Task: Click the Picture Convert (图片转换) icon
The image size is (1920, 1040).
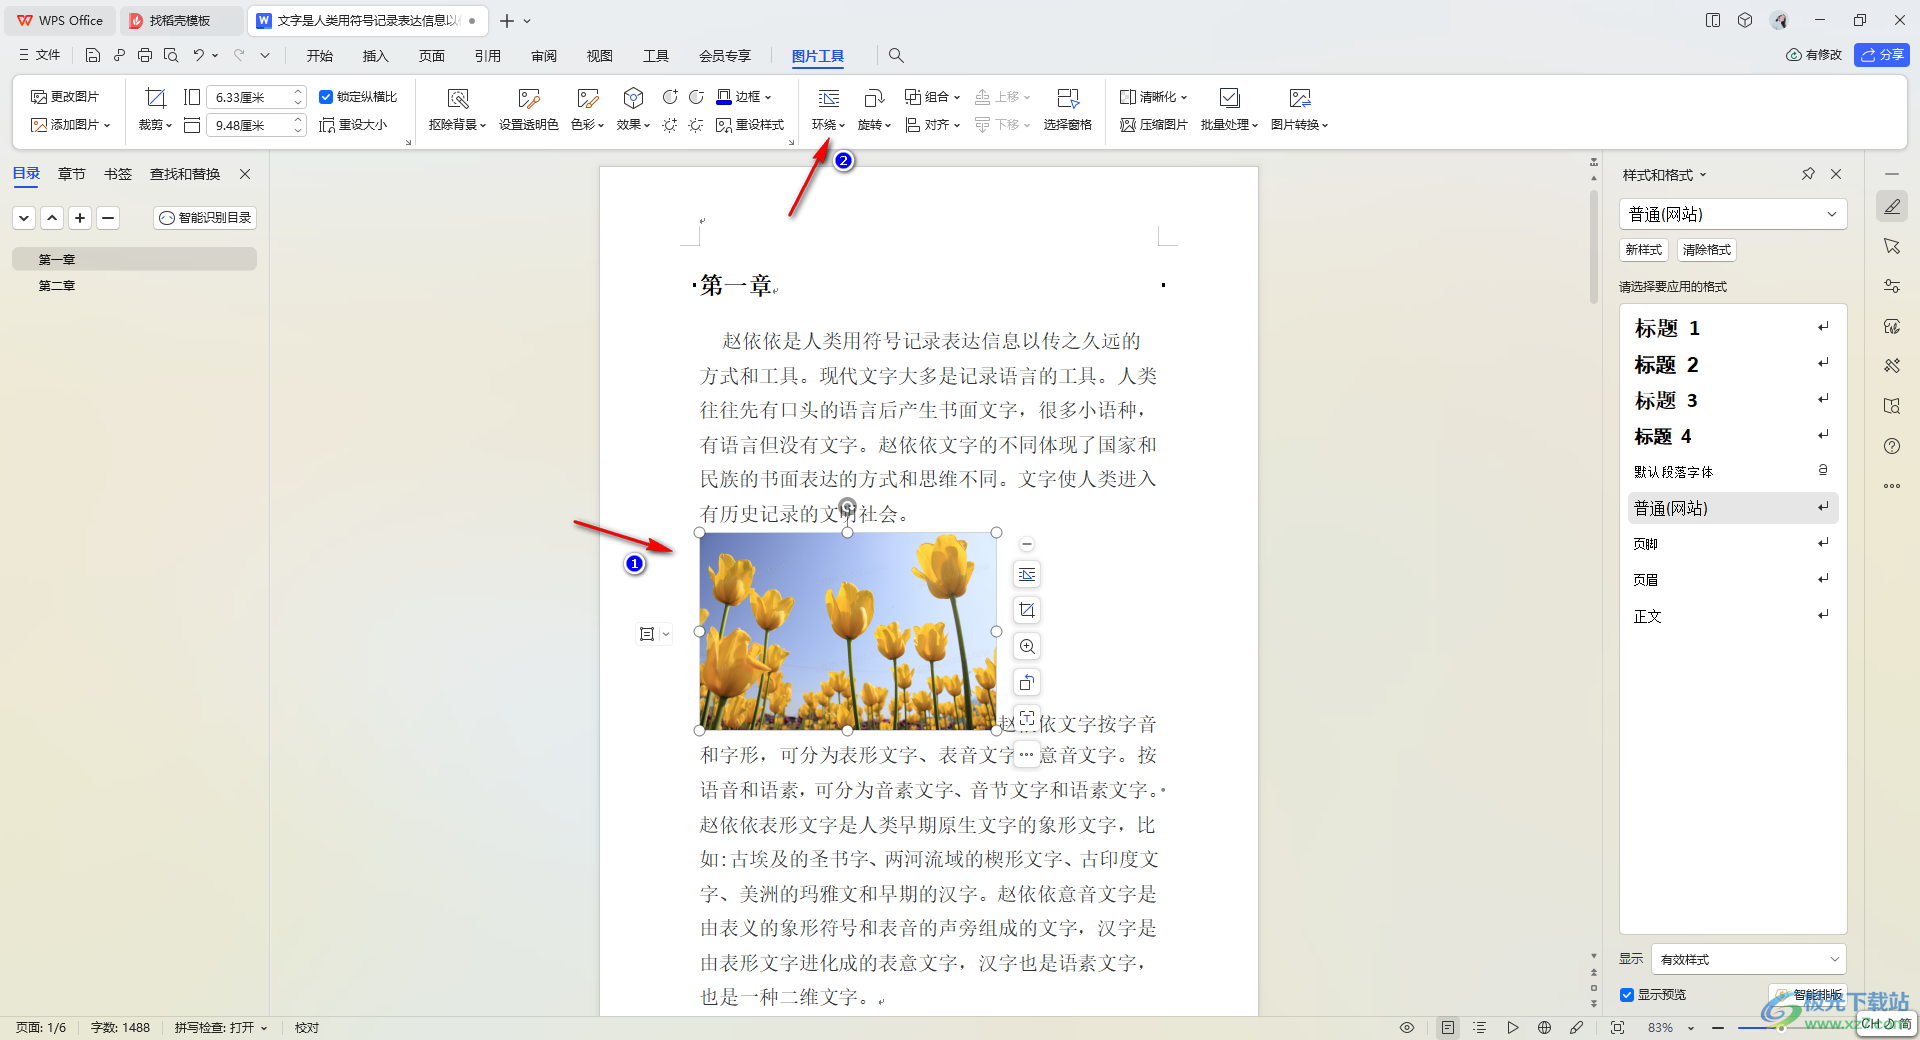Action: click(1300, 98)
